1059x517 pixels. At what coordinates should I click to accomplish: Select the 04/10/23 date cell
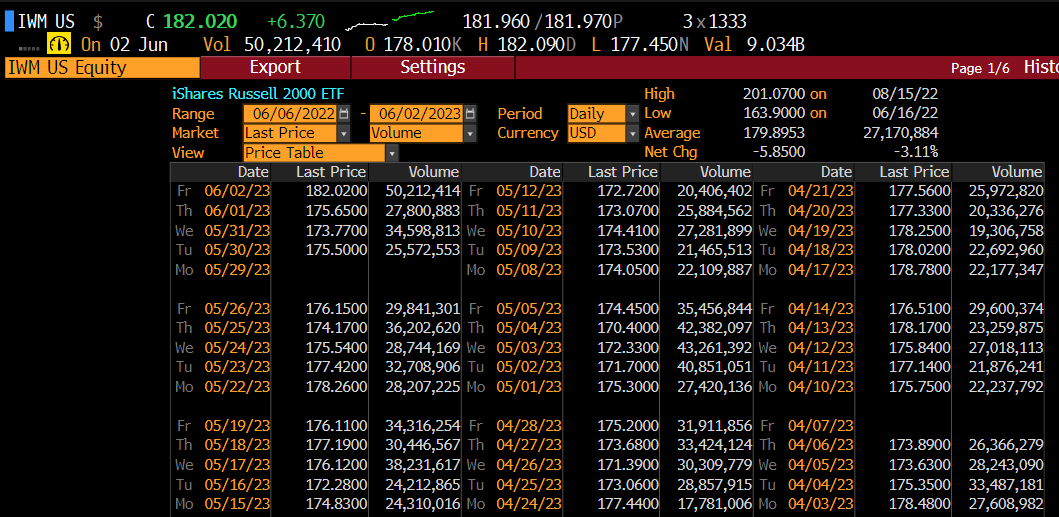coord(820,387)
